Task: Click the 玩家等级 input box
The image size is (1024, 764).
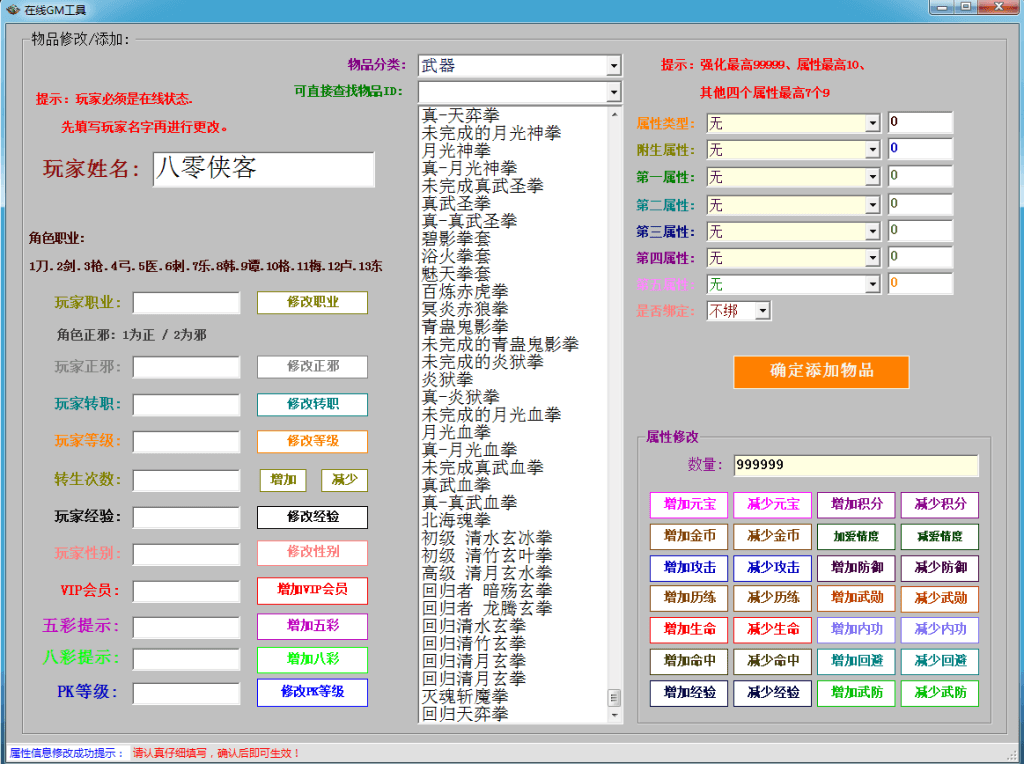Action: pyautogui.click(x=186, y=442)
